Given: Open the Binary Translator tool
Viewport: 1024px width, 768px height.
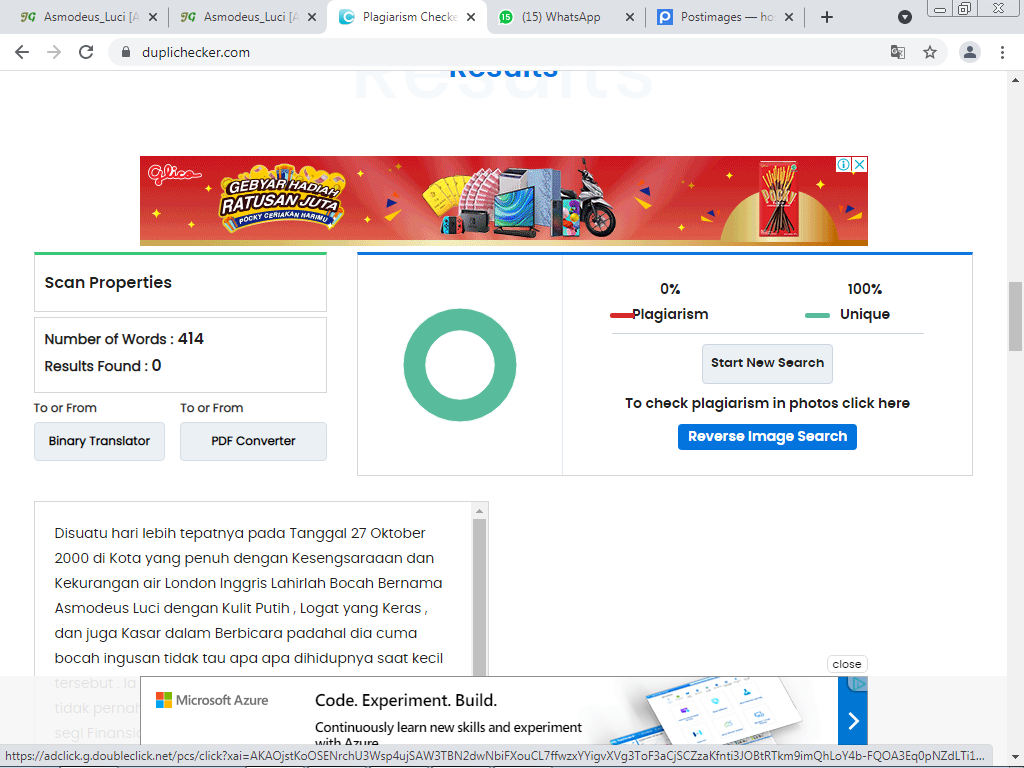Looking at the screenshot, I should click(x=99, y=441).
